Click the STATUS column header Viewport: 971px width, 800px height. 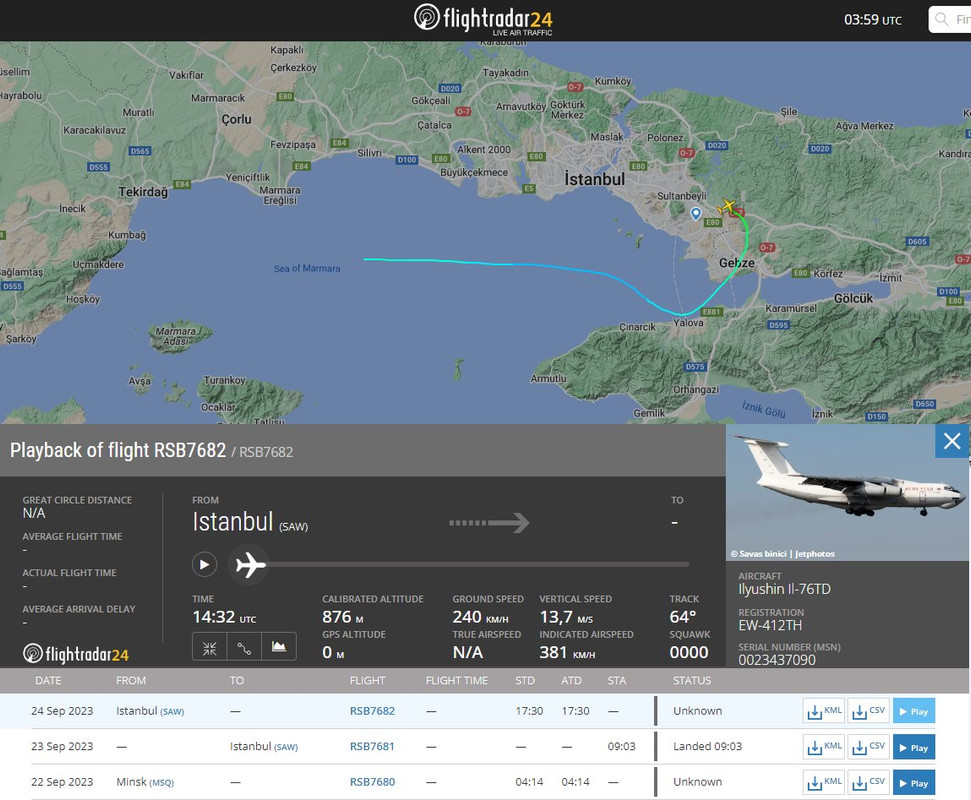(x=692, y=680)
